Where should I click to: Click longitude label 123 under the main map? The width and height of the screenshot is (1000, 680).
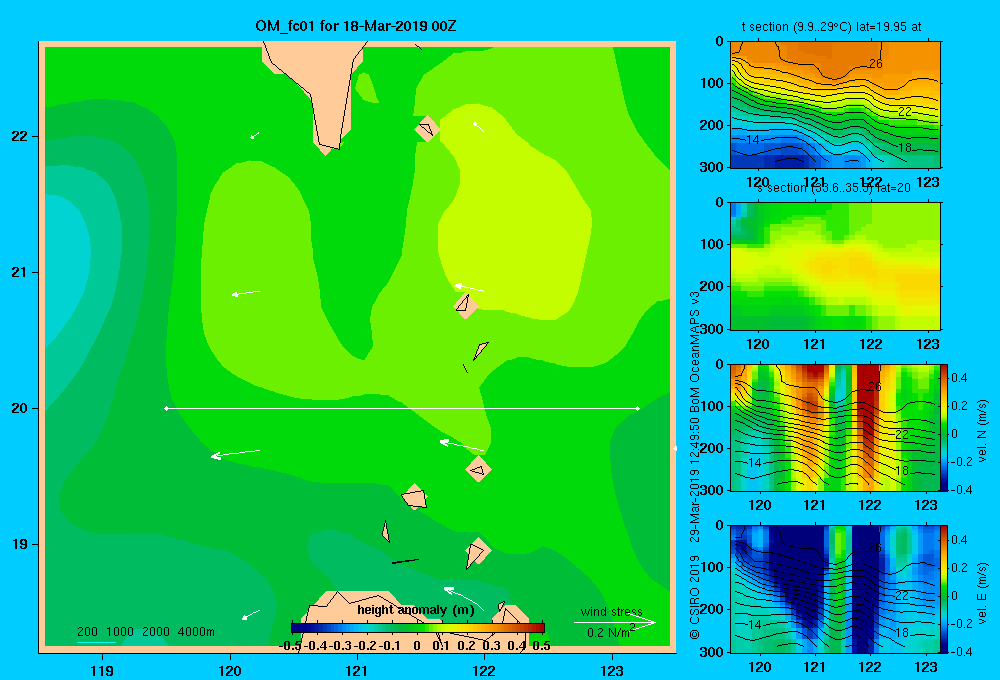(612, 670)
